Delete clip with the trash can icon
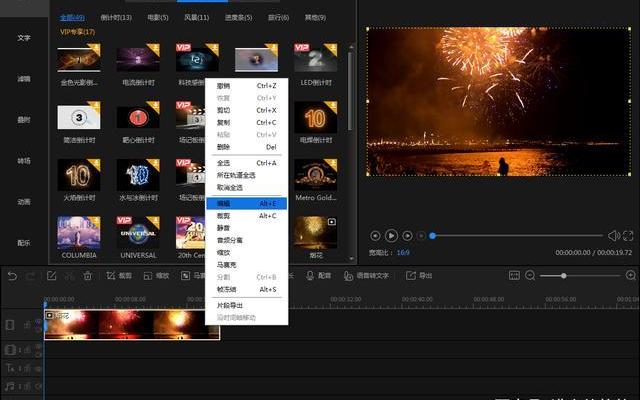Image resolution: width=640 pixels, height=400 pixels. tap(88, 276)
